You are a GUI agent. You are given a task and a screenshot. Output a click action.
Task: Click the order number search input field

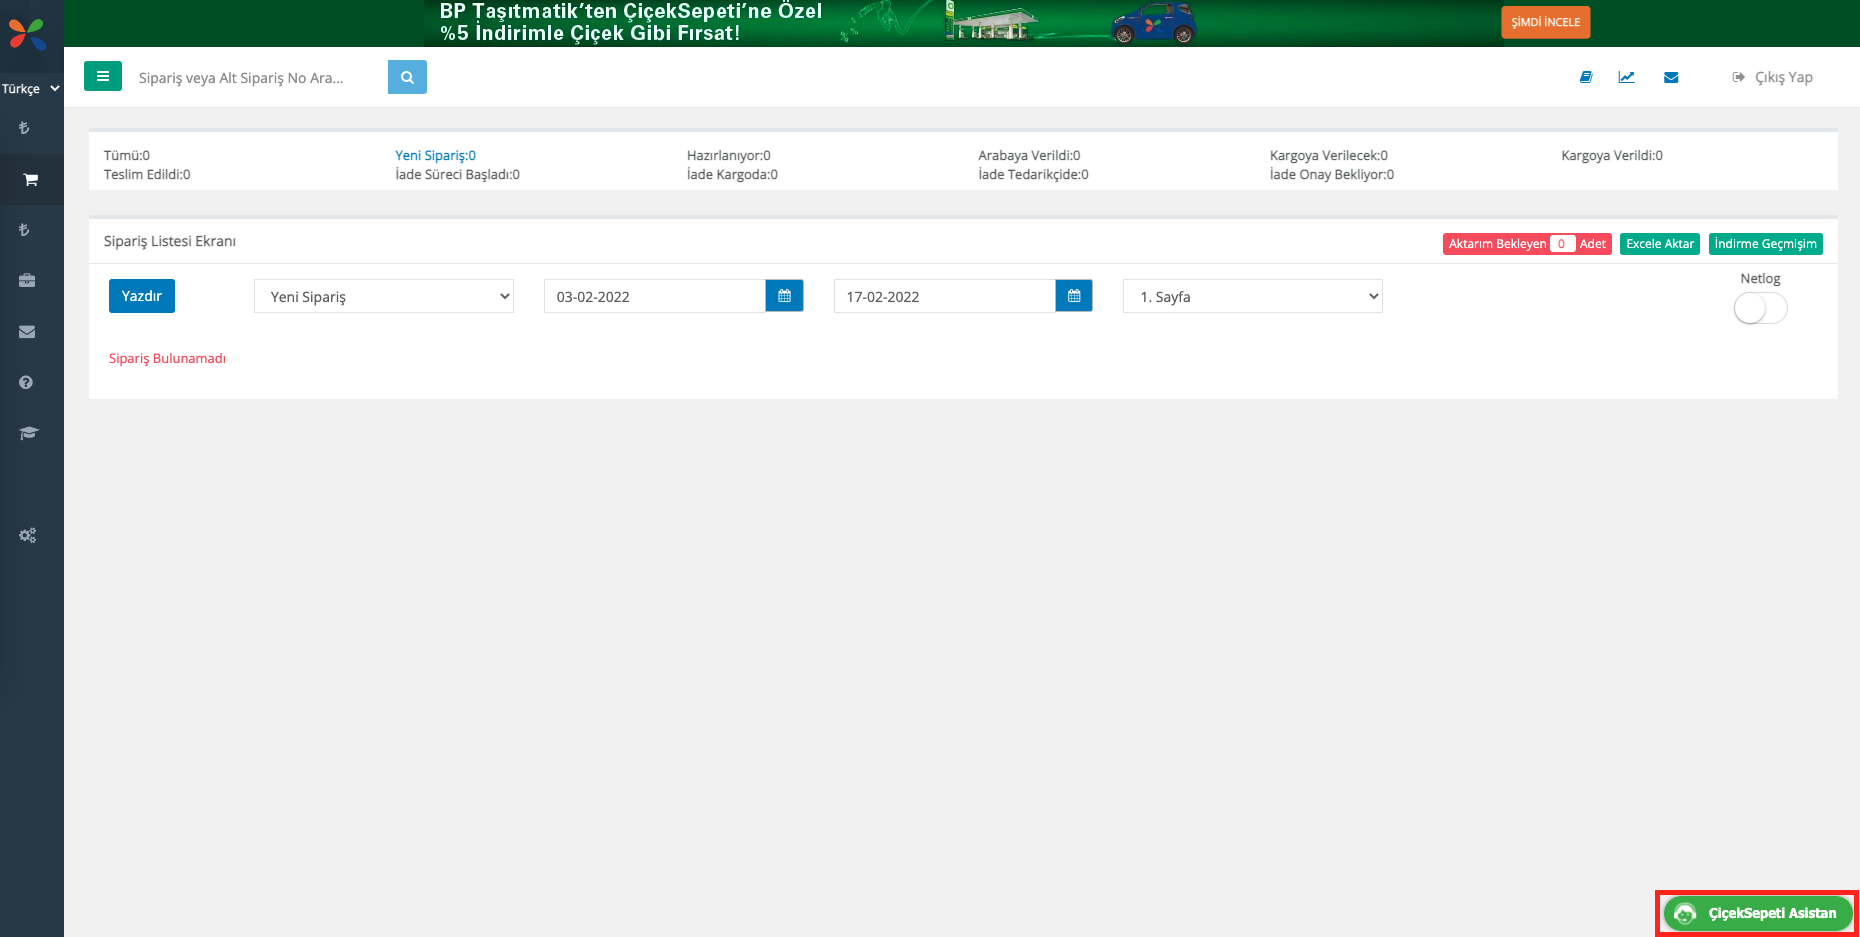tap(255, 77)
